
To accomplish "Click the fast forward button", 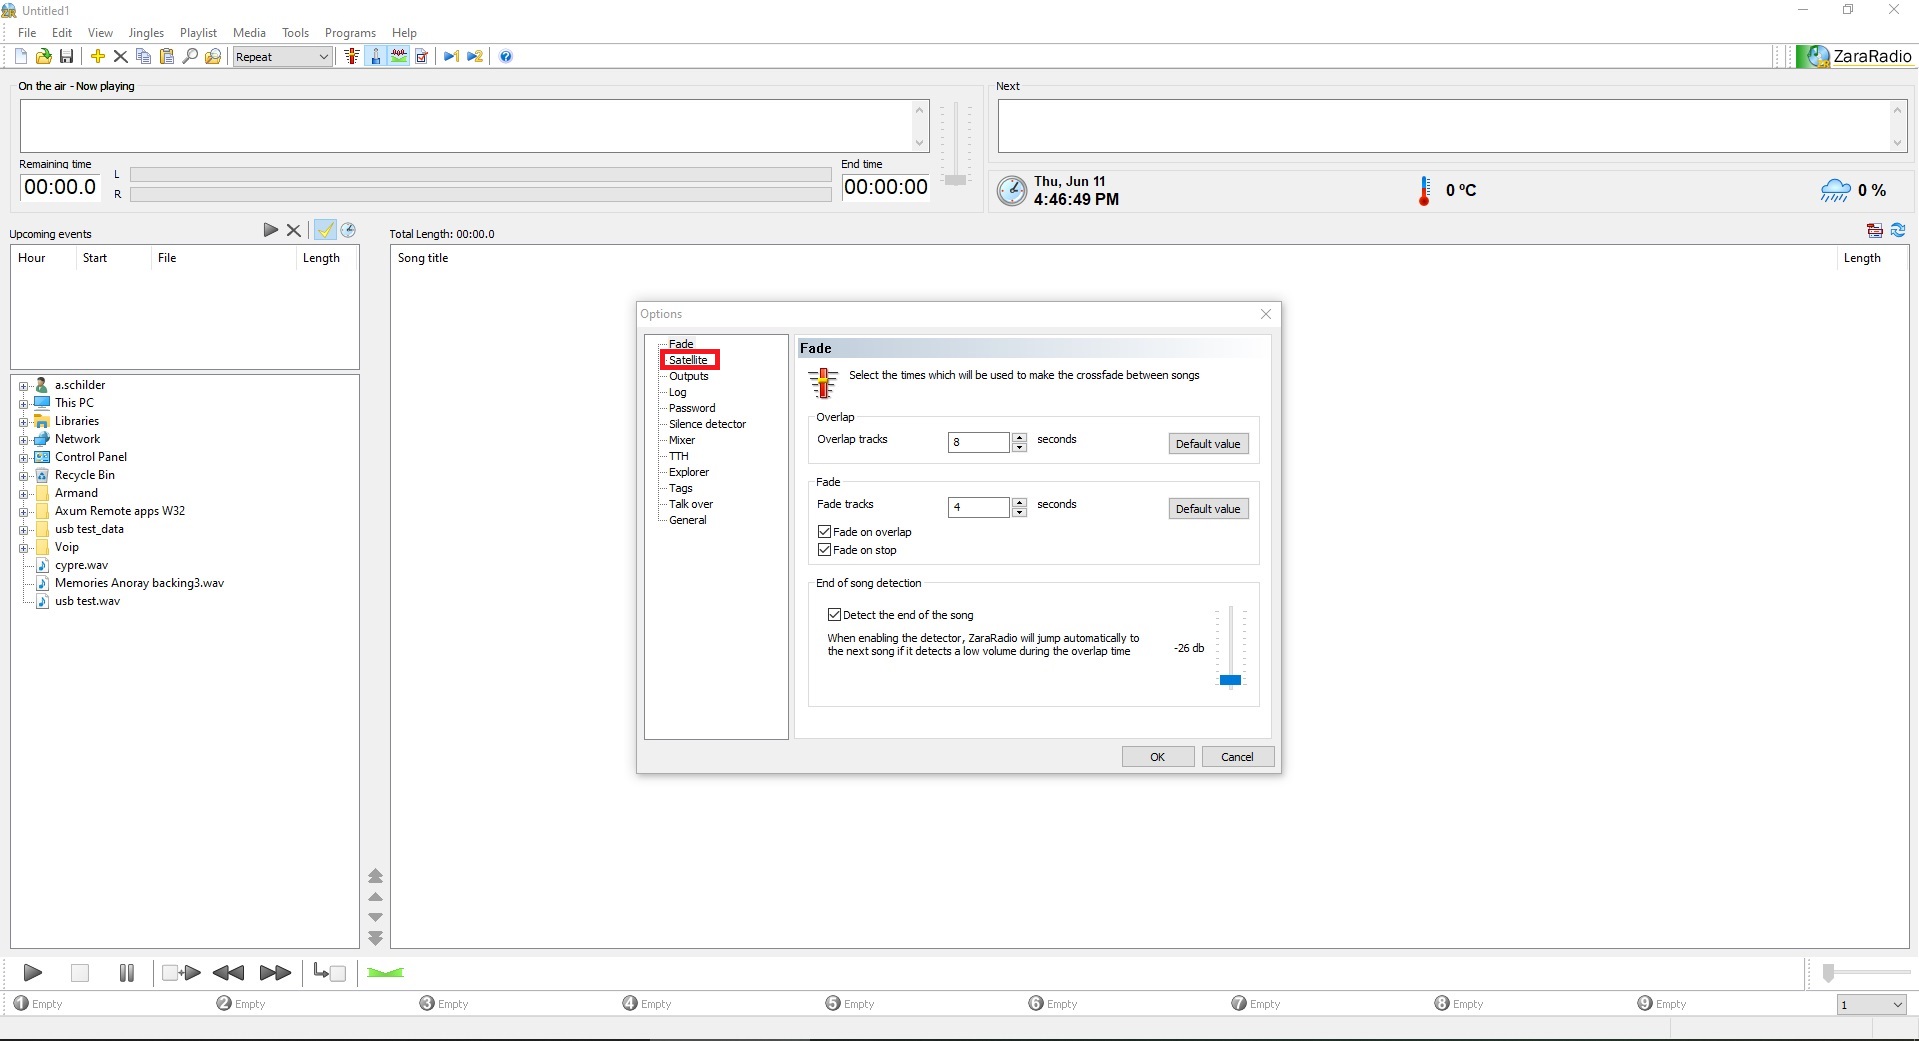I will pos(275,973).
